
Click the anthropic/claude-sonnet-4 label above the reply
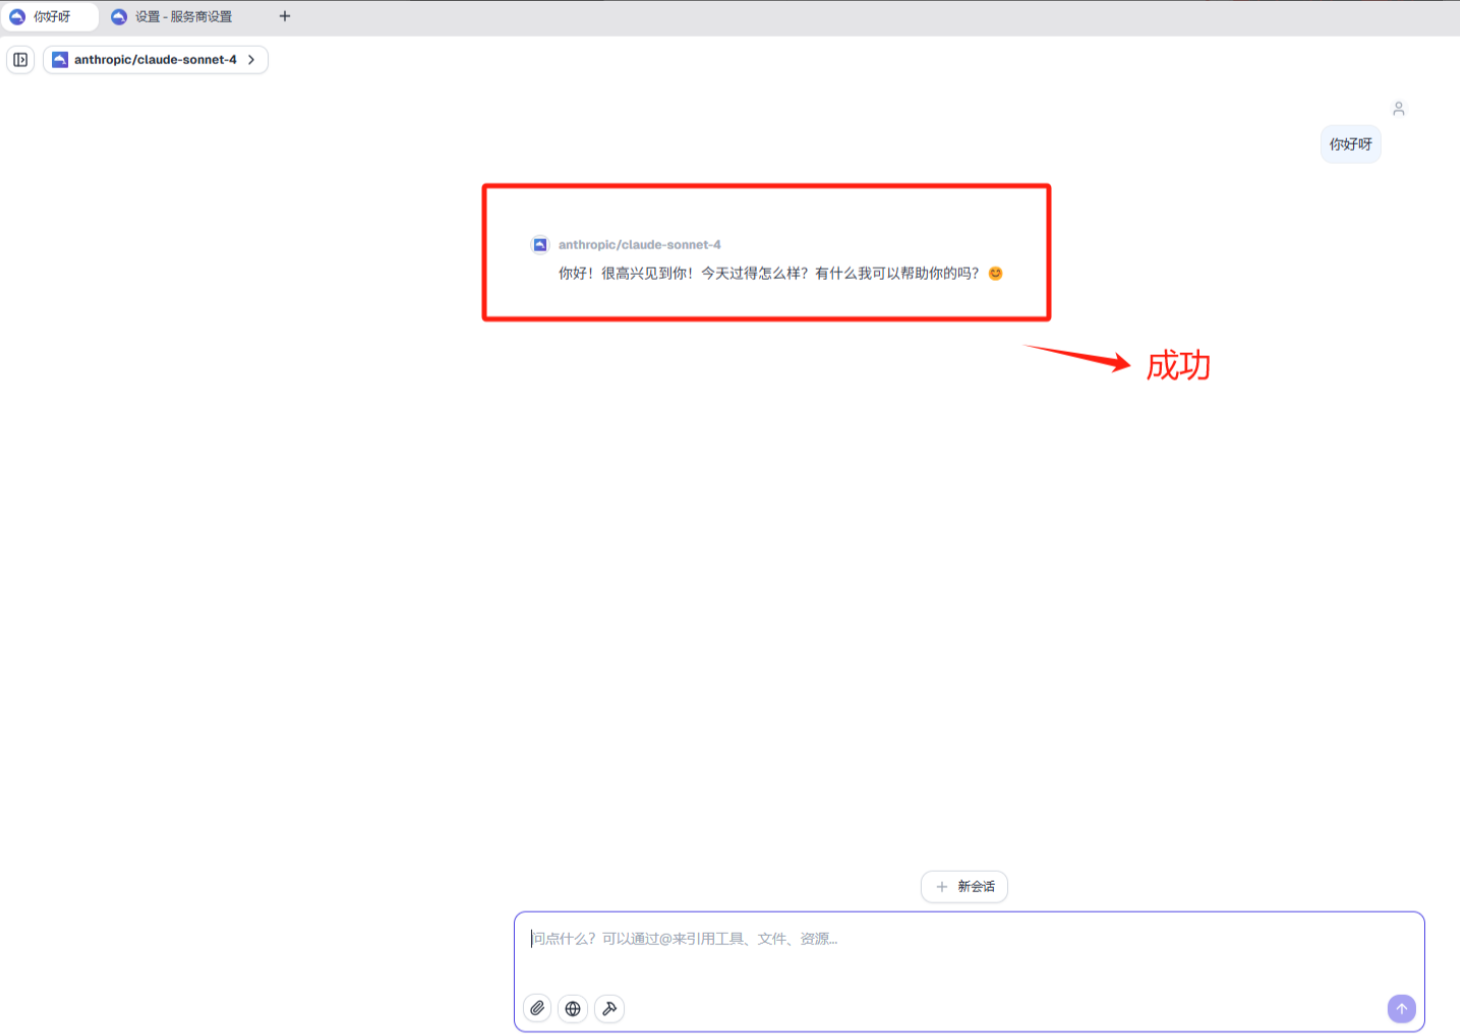(639, 245)
